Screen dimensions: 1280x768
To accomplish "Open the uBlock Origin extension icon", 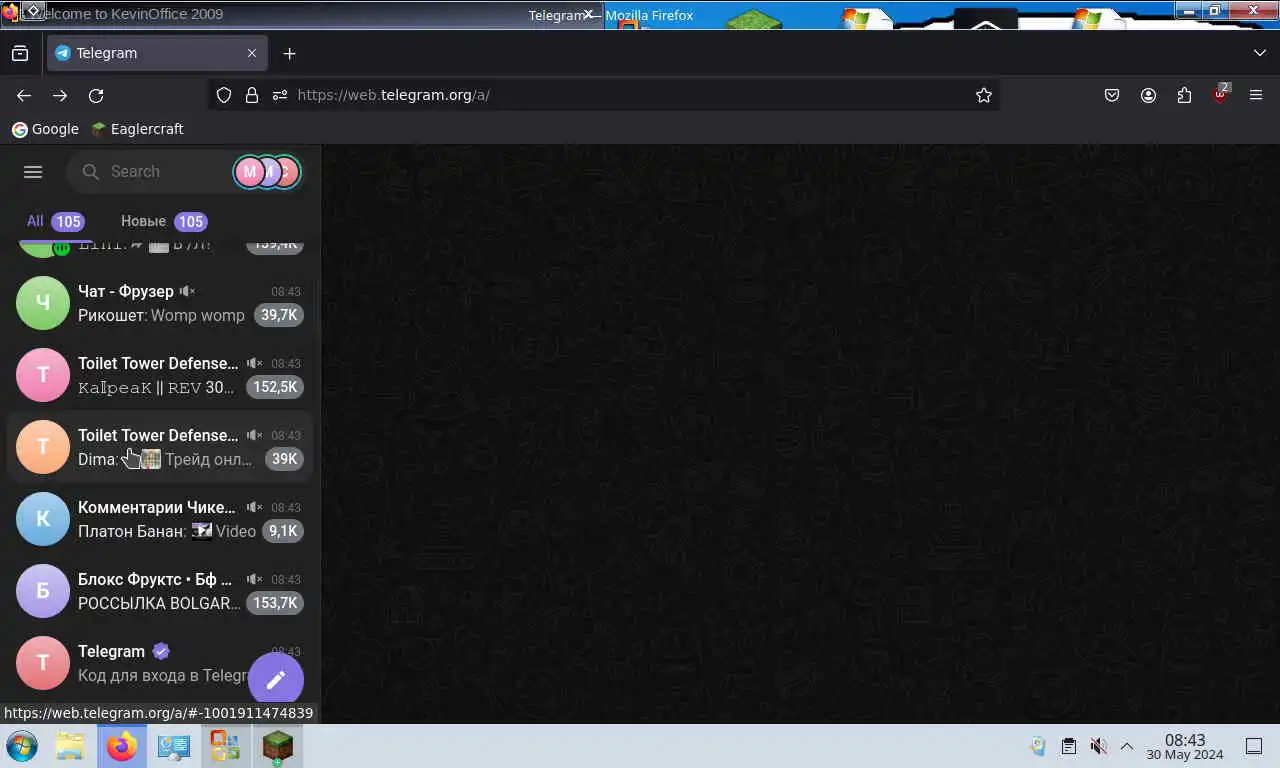I will [1220, 95].
